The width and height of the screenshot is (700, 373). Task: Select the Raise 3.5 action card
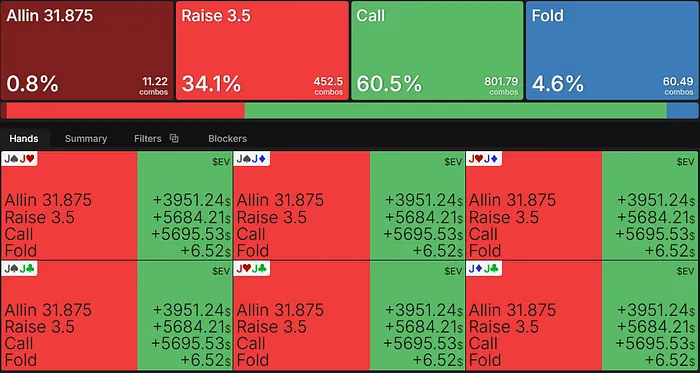[x=262, y=50]
